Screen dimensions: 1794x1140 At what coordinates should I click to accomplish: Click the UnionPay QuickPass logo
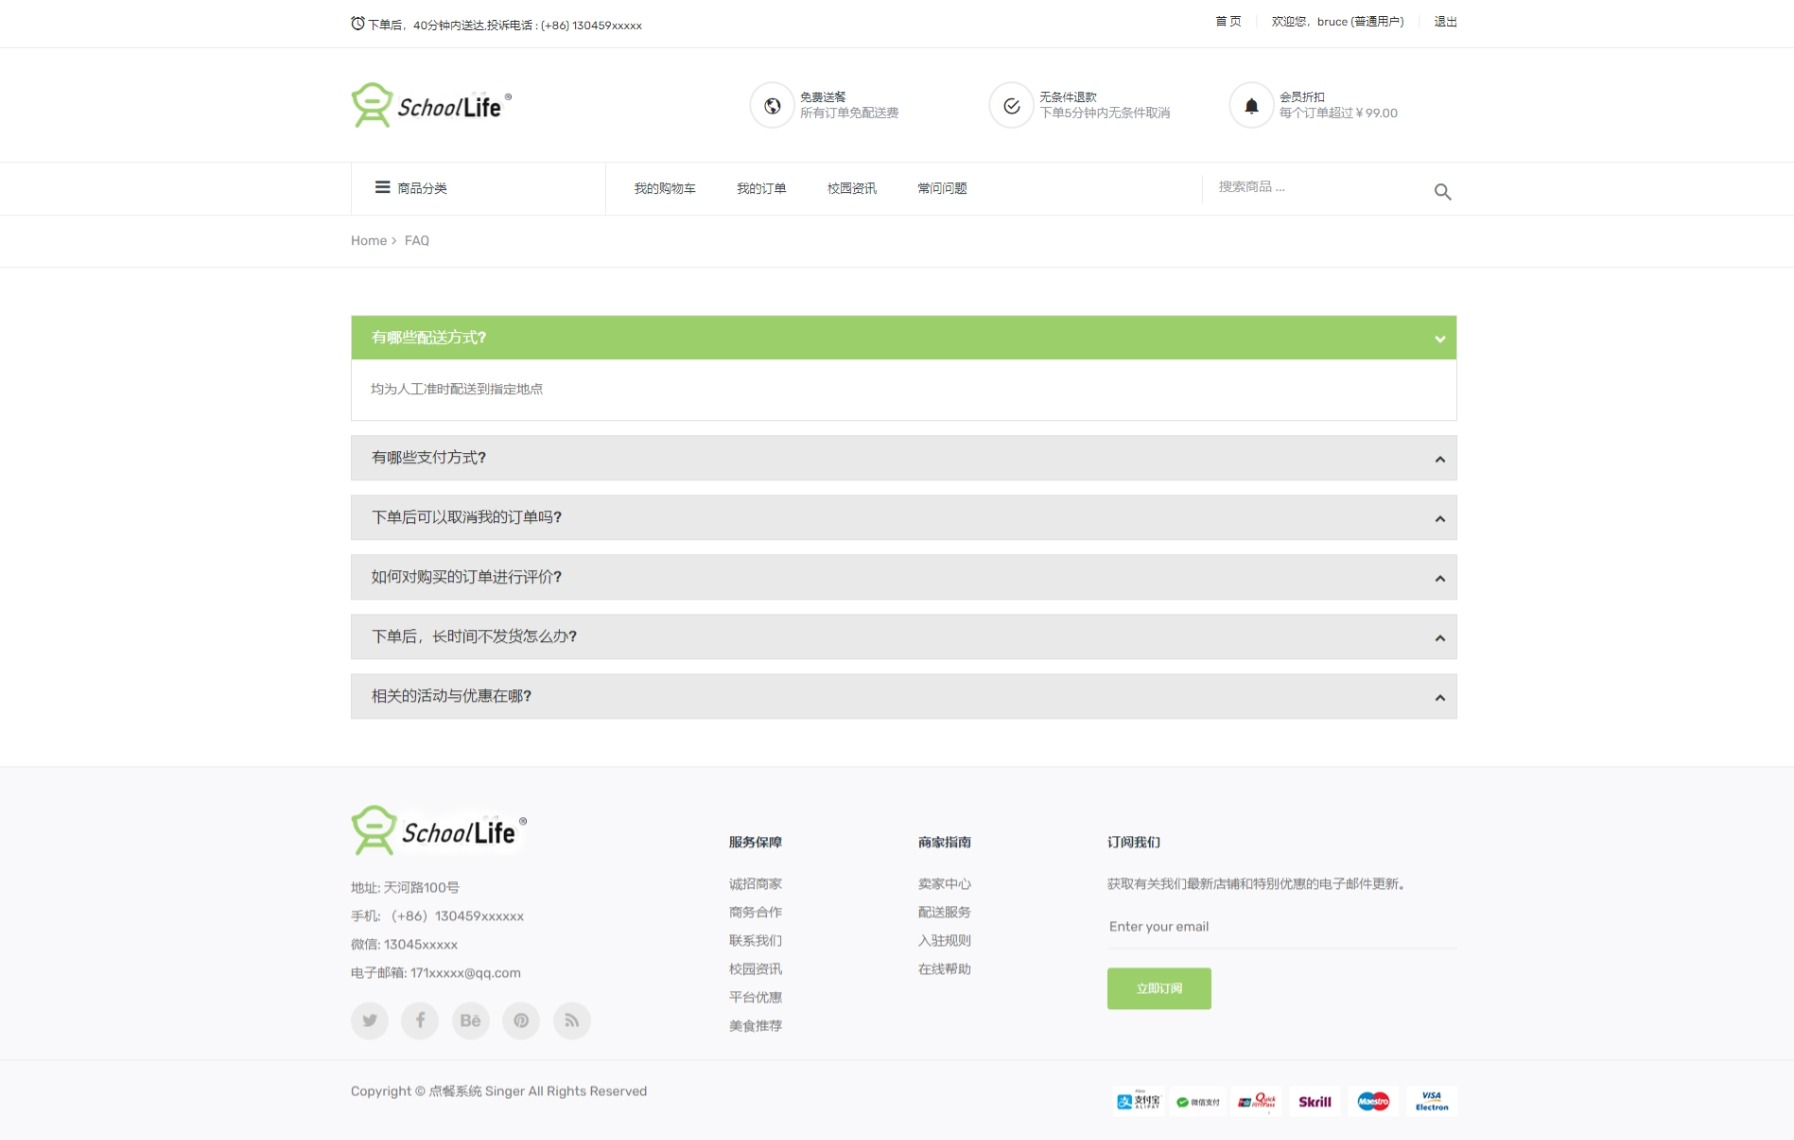click(x=1256, y=1101)
